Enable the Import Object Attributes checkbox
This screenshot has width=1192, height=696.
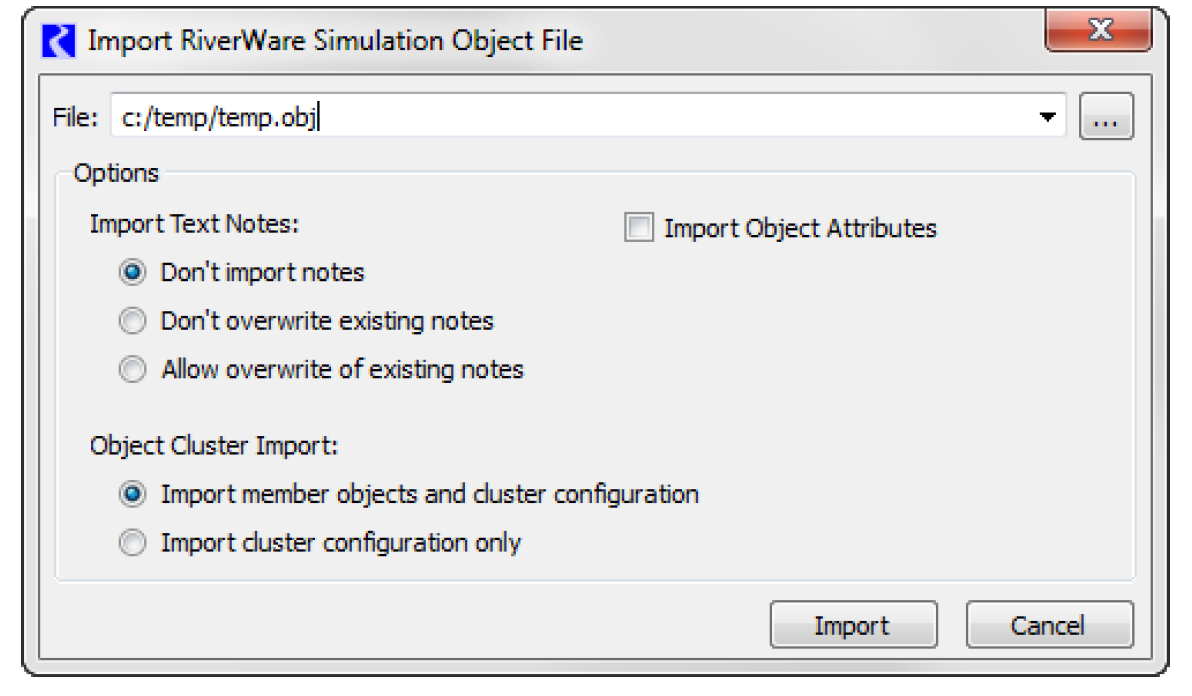(x=639, y=227)
